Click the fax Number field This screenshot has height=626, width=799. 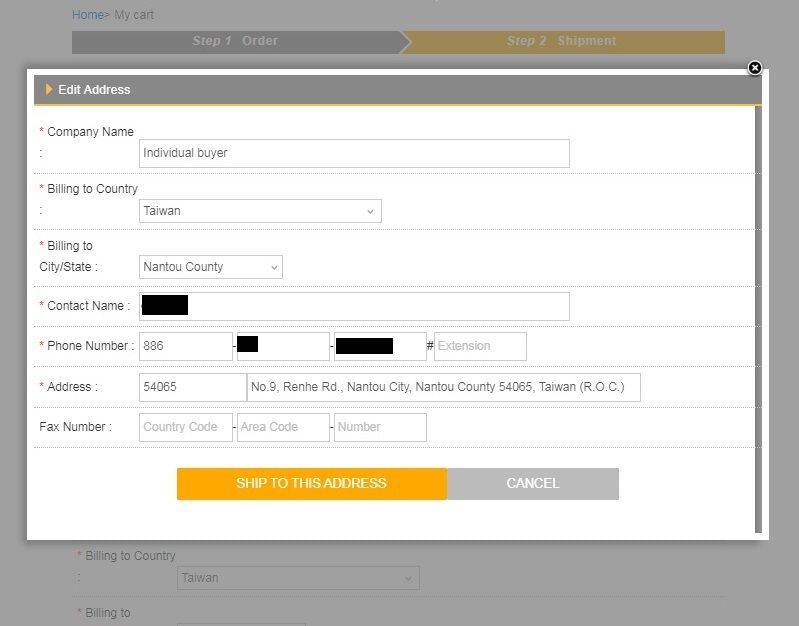coord(380,427)
